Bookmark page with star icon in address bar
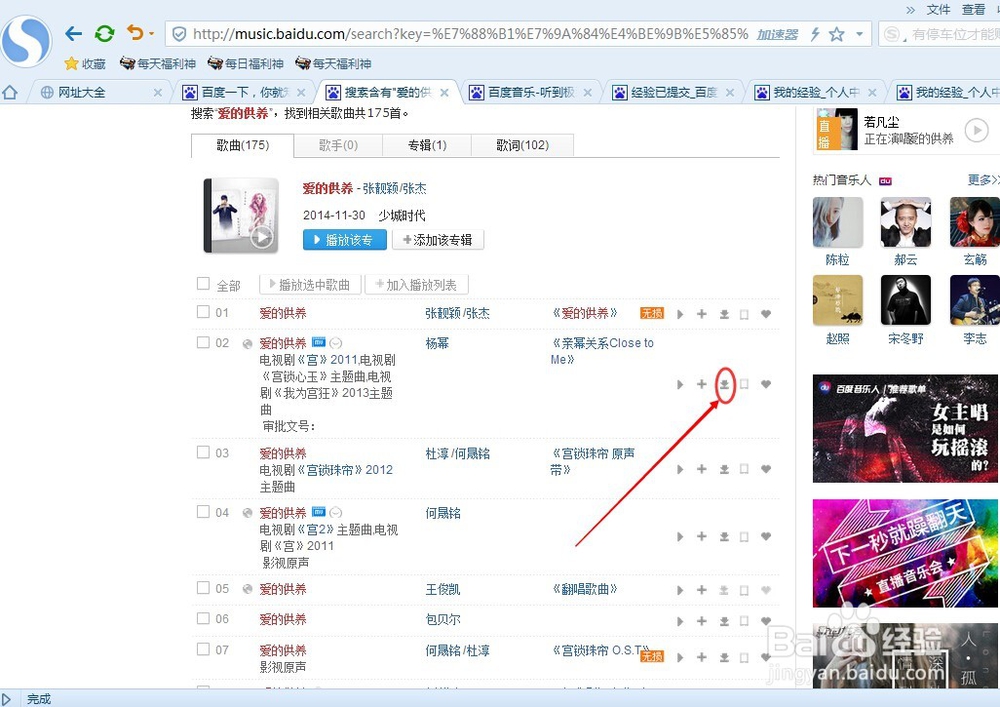Screen dimensions: 1000x707 (837, 34)
